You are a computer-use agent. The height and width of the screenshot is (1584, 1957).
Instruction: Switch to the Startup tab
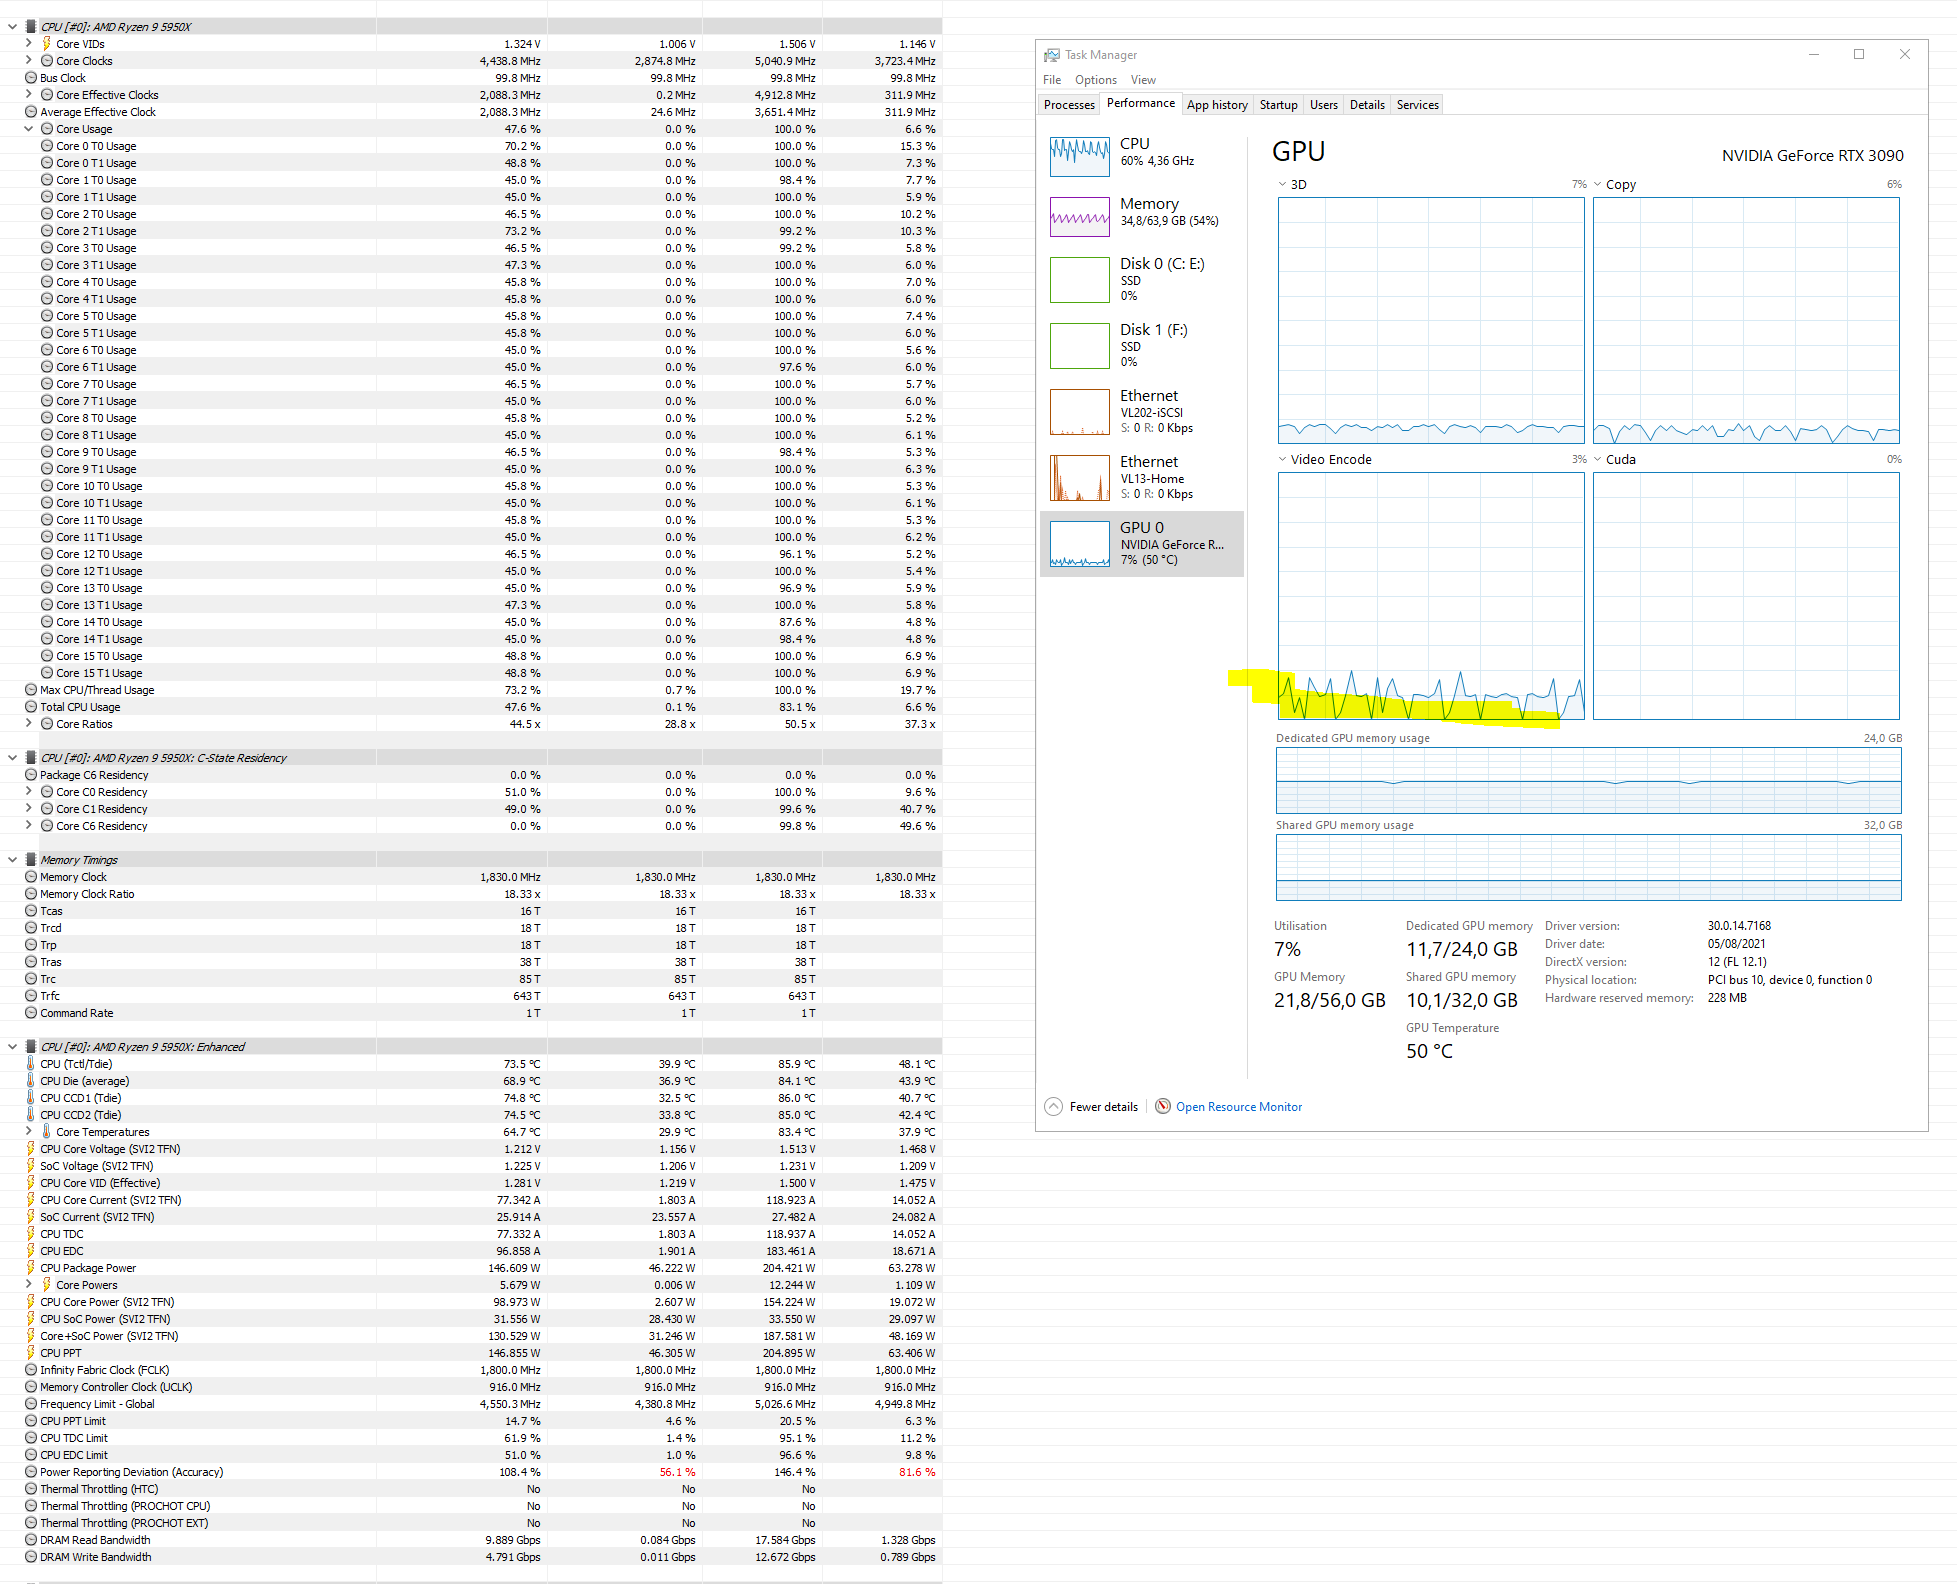(x=1278, y=105)
